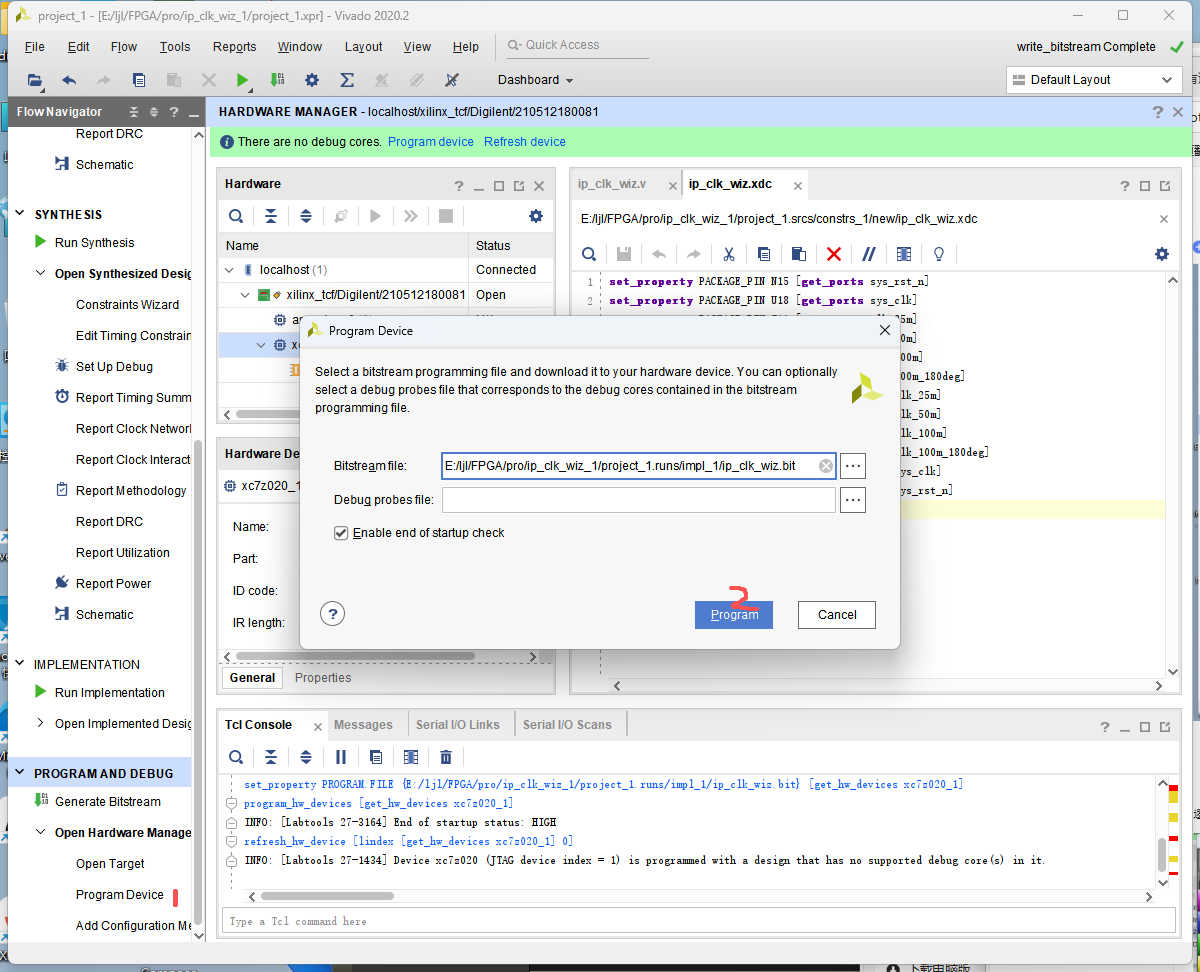The image size is (1200, 972).
Task: Collapse PROGRAM AND DEBUG section
Action: [20, 773]
